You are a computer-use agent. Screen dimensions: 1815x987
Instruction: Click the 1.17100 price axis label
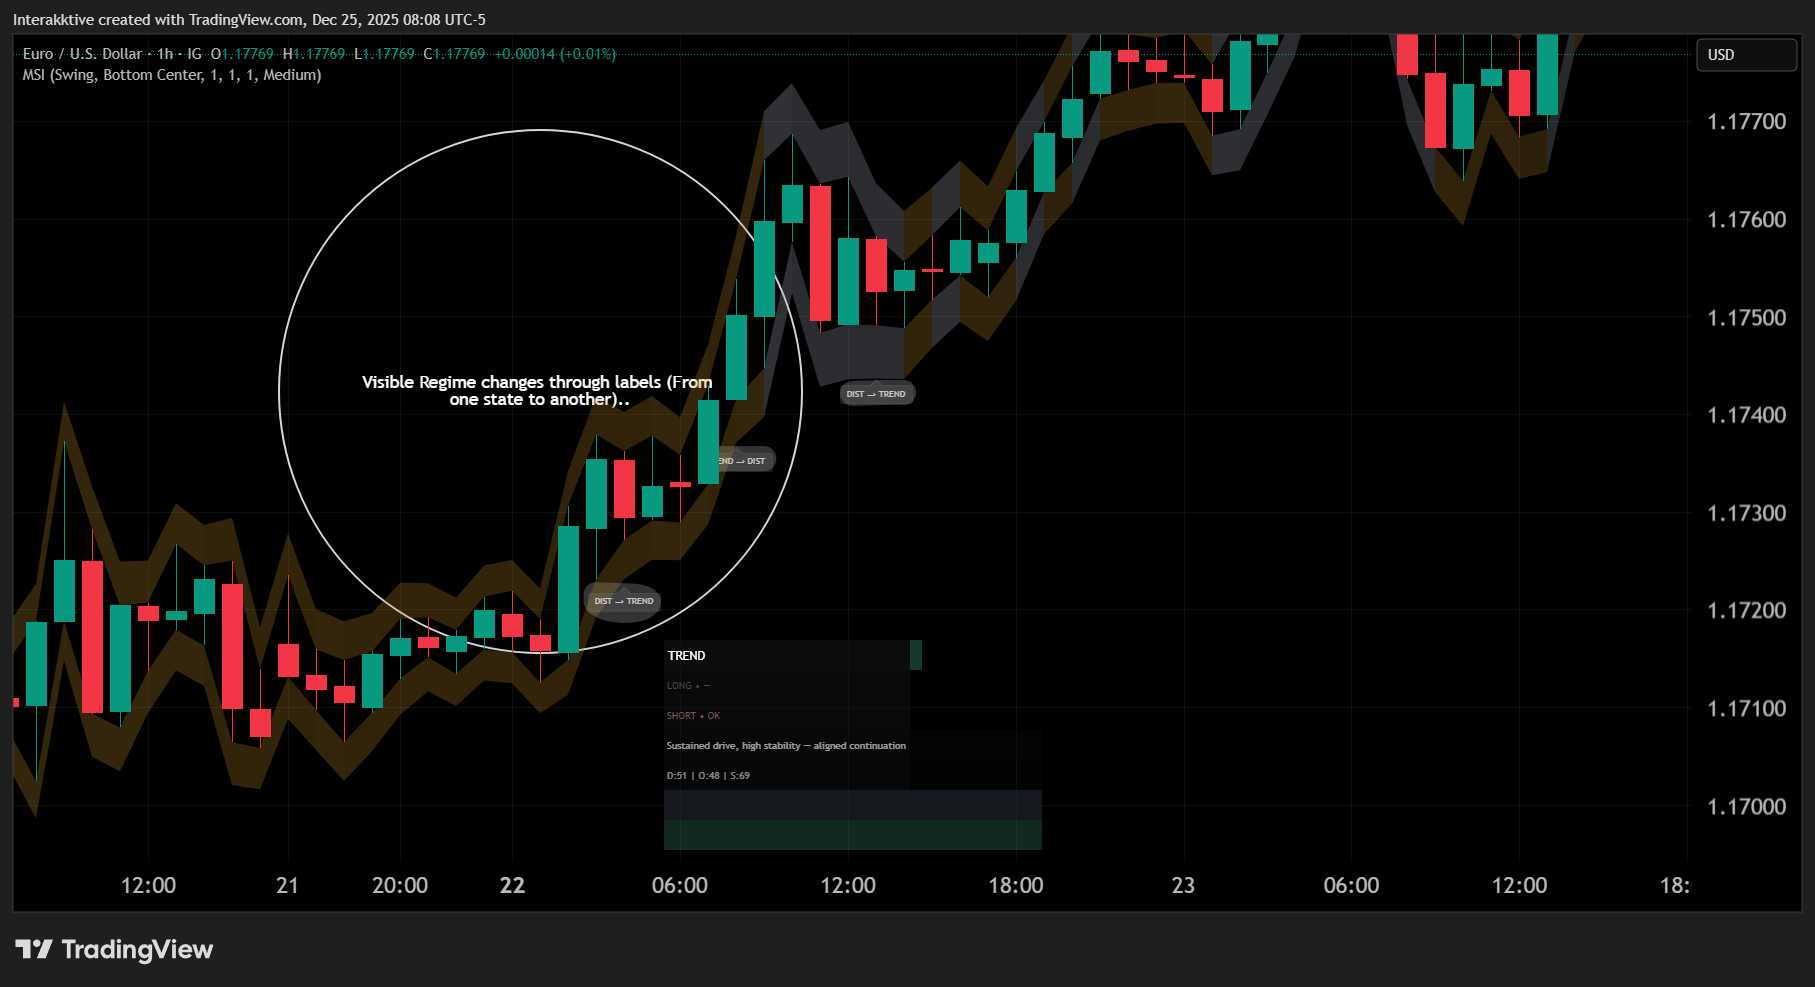[x=1746, y=709]
